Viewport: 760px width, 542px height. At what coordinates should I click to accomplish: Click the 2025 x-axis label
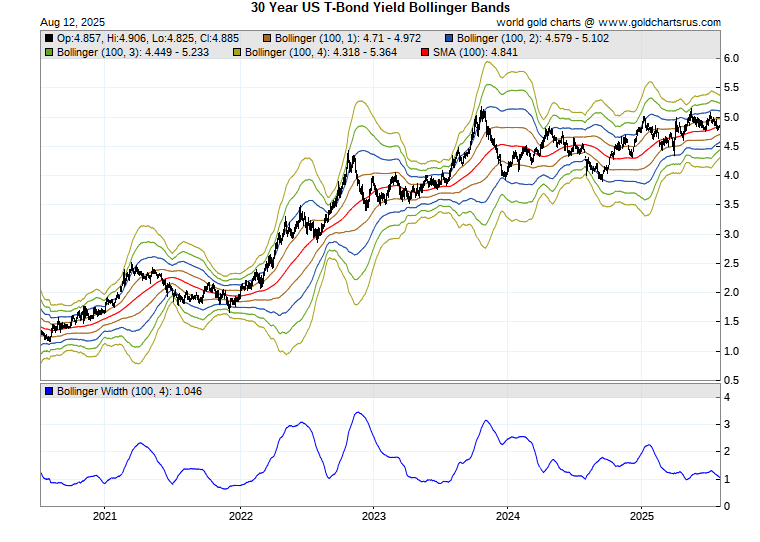(x=642, y=516)
